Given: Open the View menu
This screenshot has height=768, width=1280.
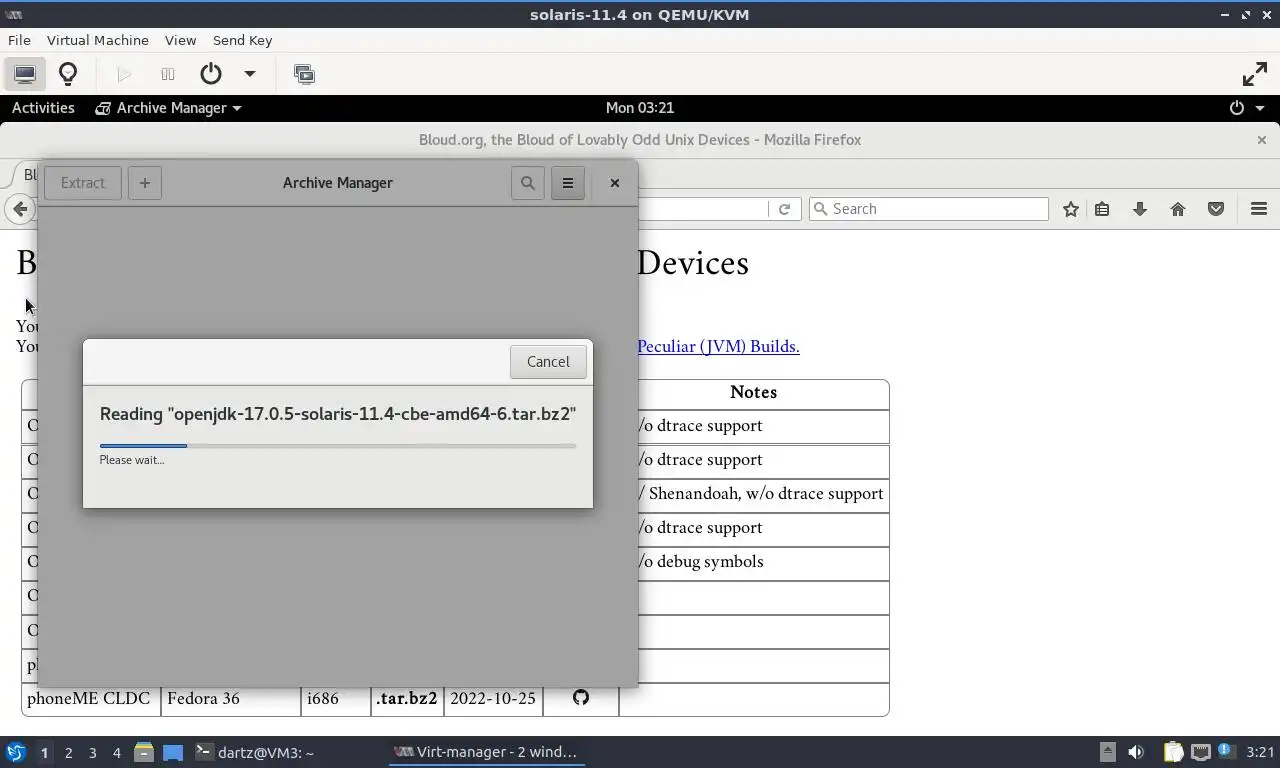Looking at the screenshot, I should coord(180,40).
